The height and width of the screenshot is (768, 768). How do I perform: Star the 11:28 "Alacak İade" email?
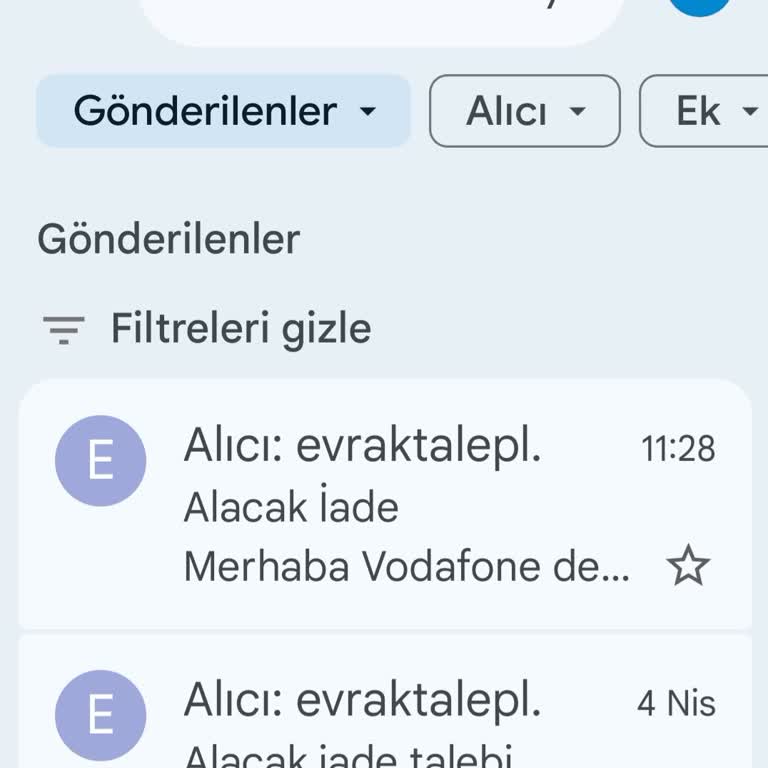coord(687,568)
